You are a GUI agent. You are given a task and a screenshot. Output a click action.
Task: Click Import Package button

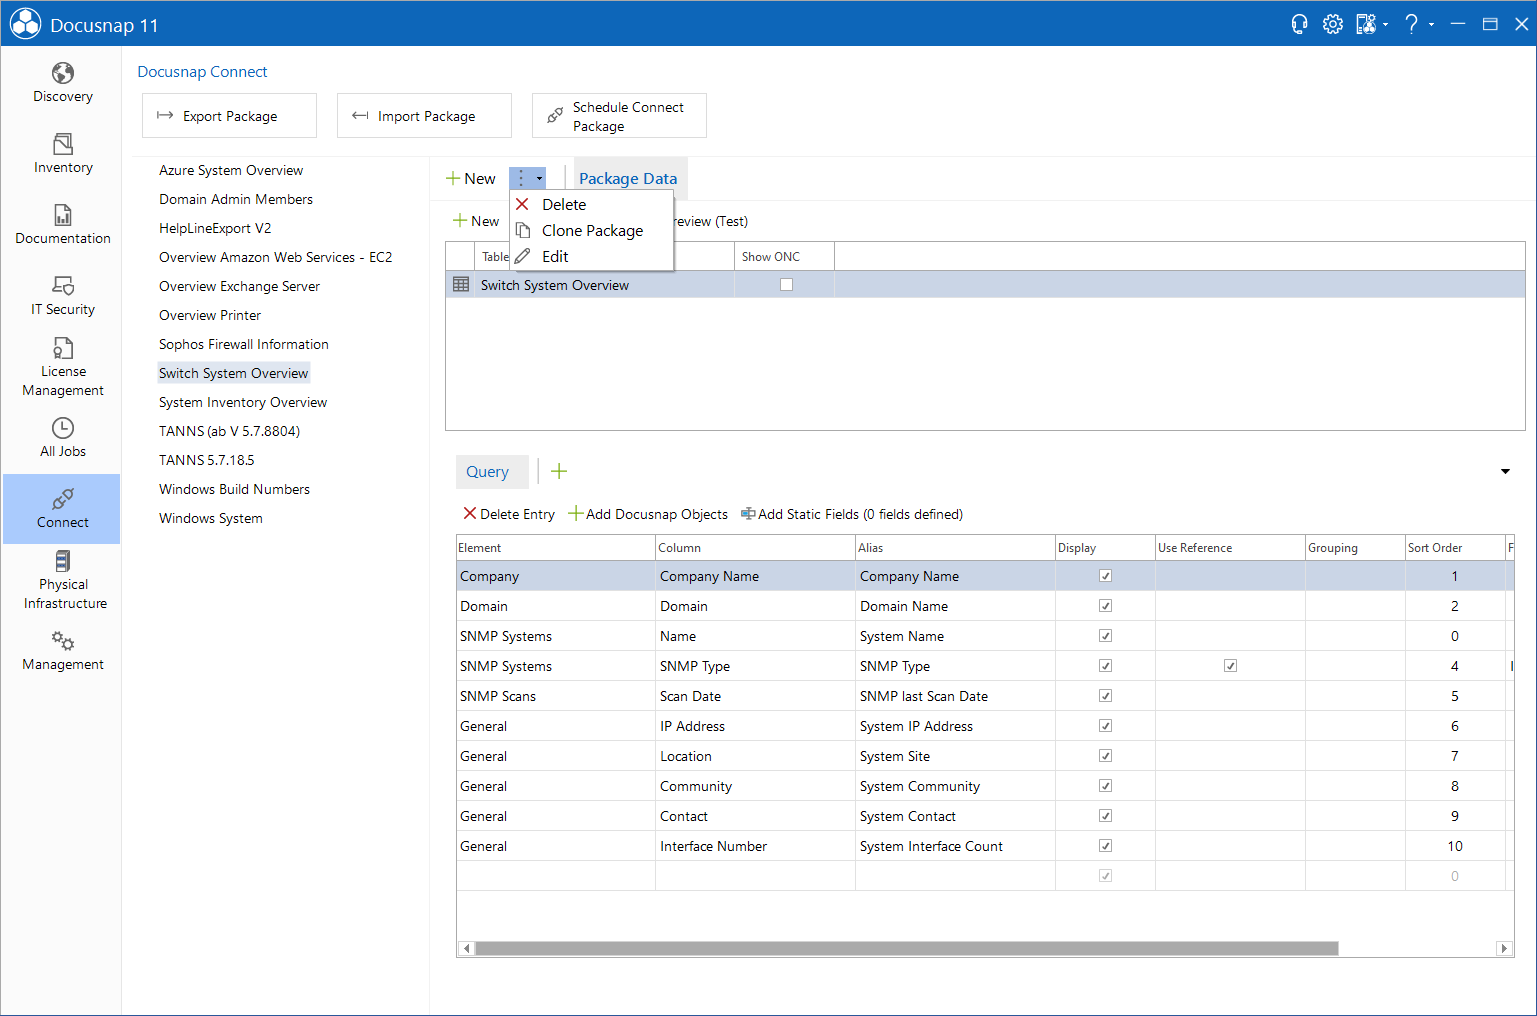pyautogui.click(x=424, y=116)
